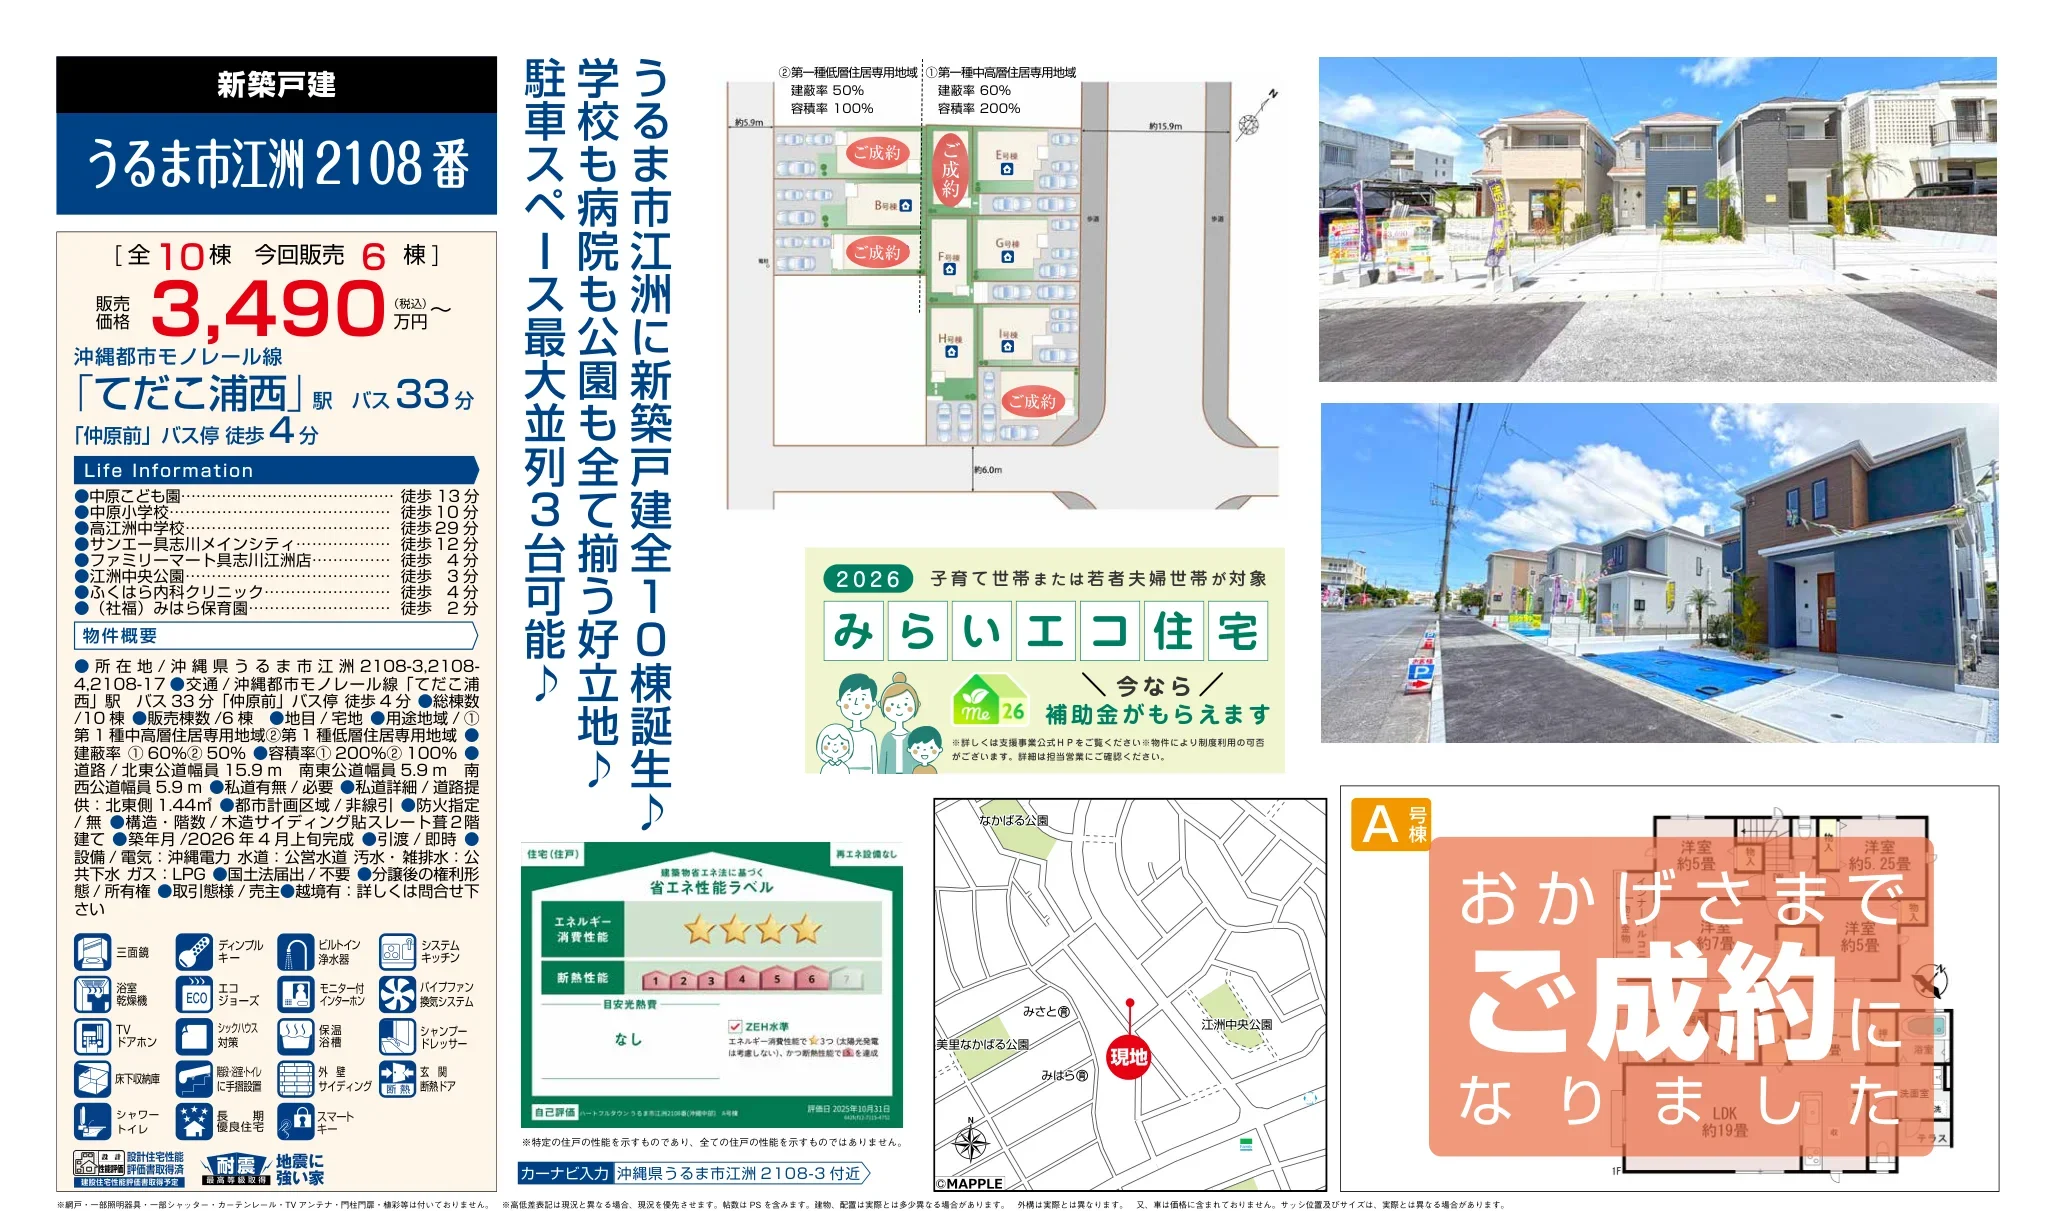This screenshot has height=1211, width=2056.
Task: Click the ふくはら内科クリニック row
Action: point(276,592)
